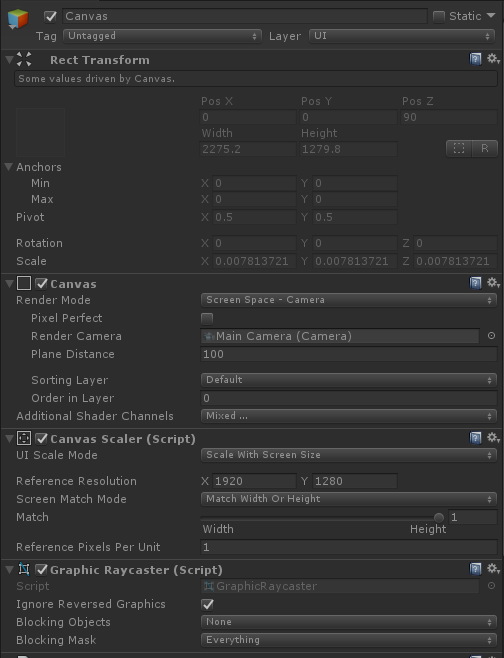Open the UI Scale Mode dropdown

pyautogui.click(x=349, y=455)
